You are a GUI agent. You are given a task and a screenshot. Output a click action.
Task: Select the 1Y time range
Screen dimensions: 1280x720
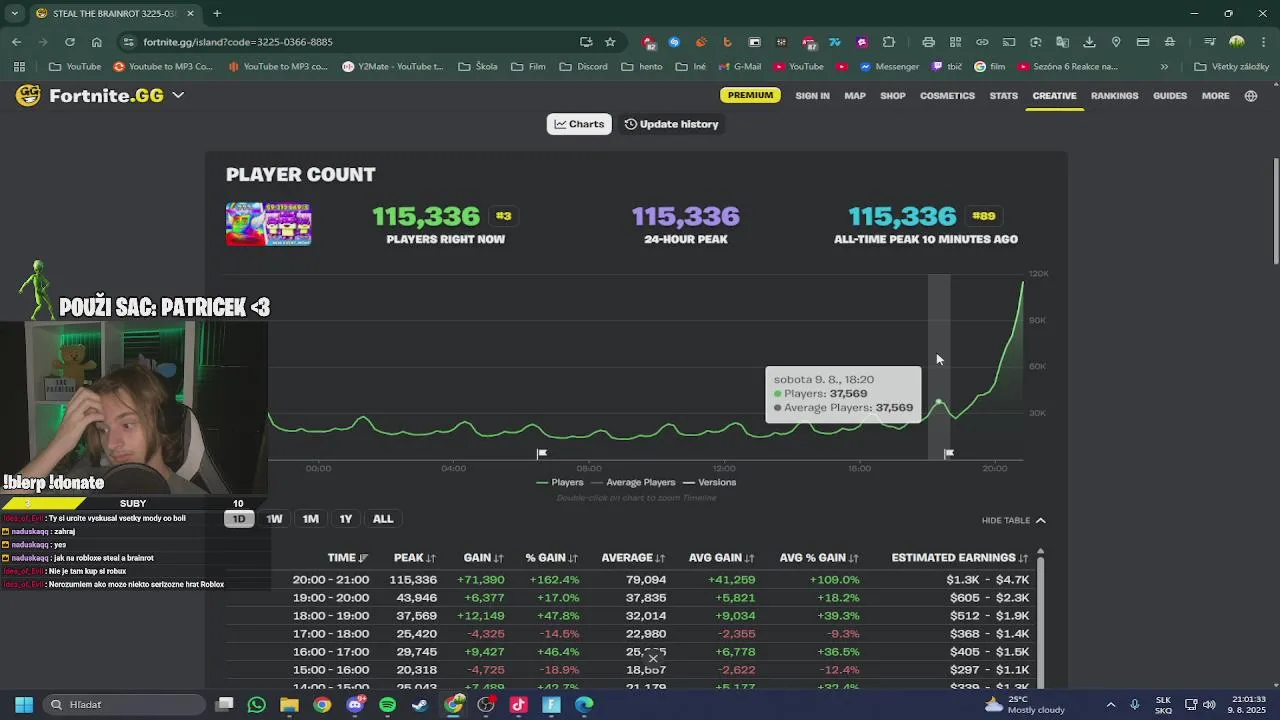[x=345, y=519]
